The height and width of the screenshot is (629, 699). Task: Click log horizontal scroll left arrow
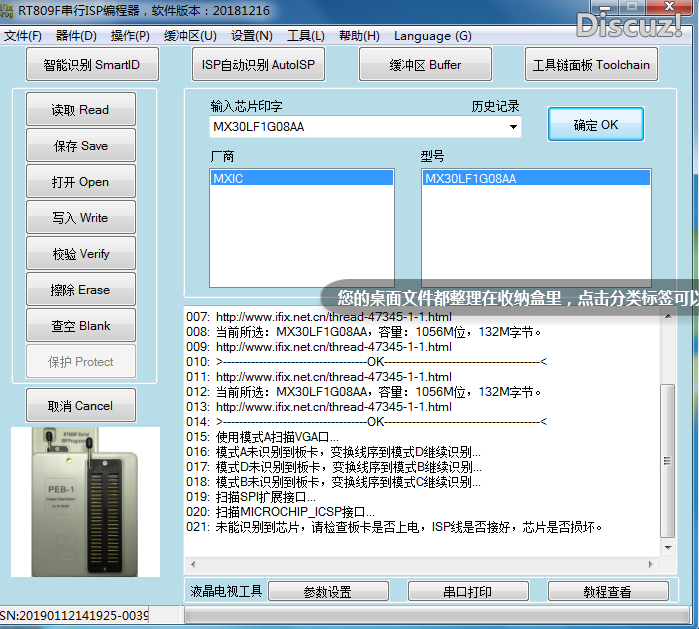[193, 564]
